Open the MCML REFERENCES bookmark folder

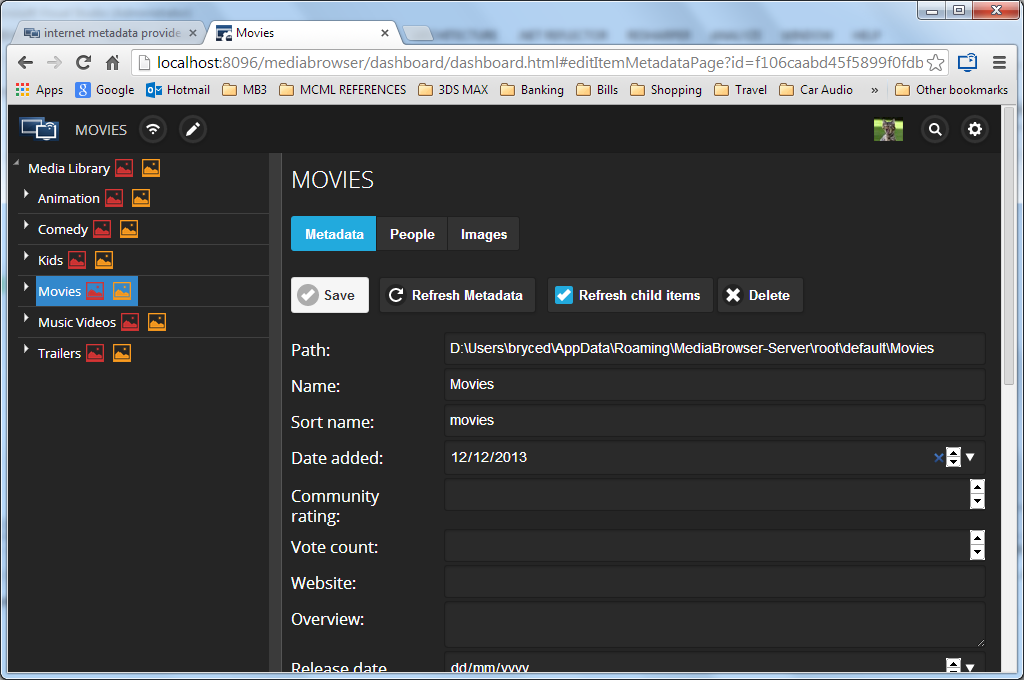pyautogui.click(x=343, y=90)
